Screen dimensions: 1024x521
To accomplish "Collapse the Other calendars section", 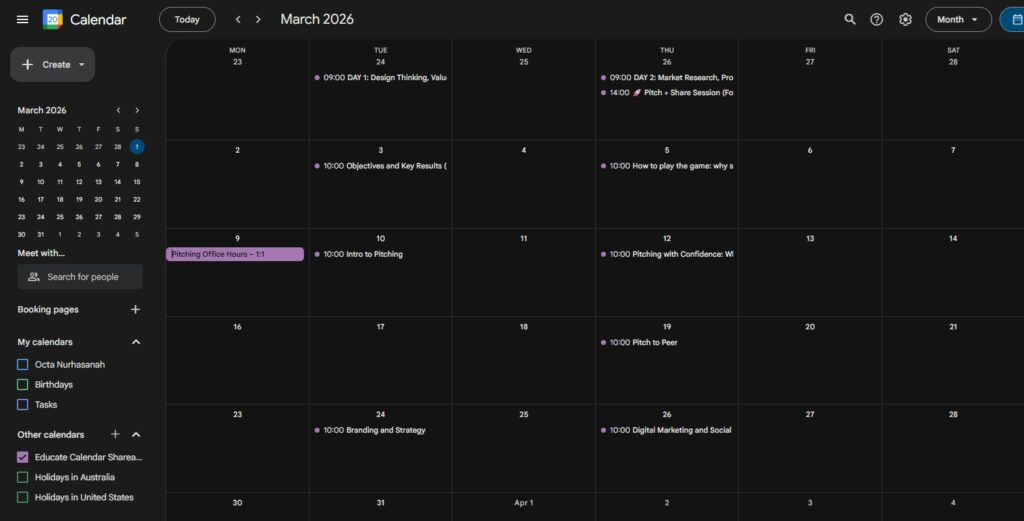I will [137, 434].
